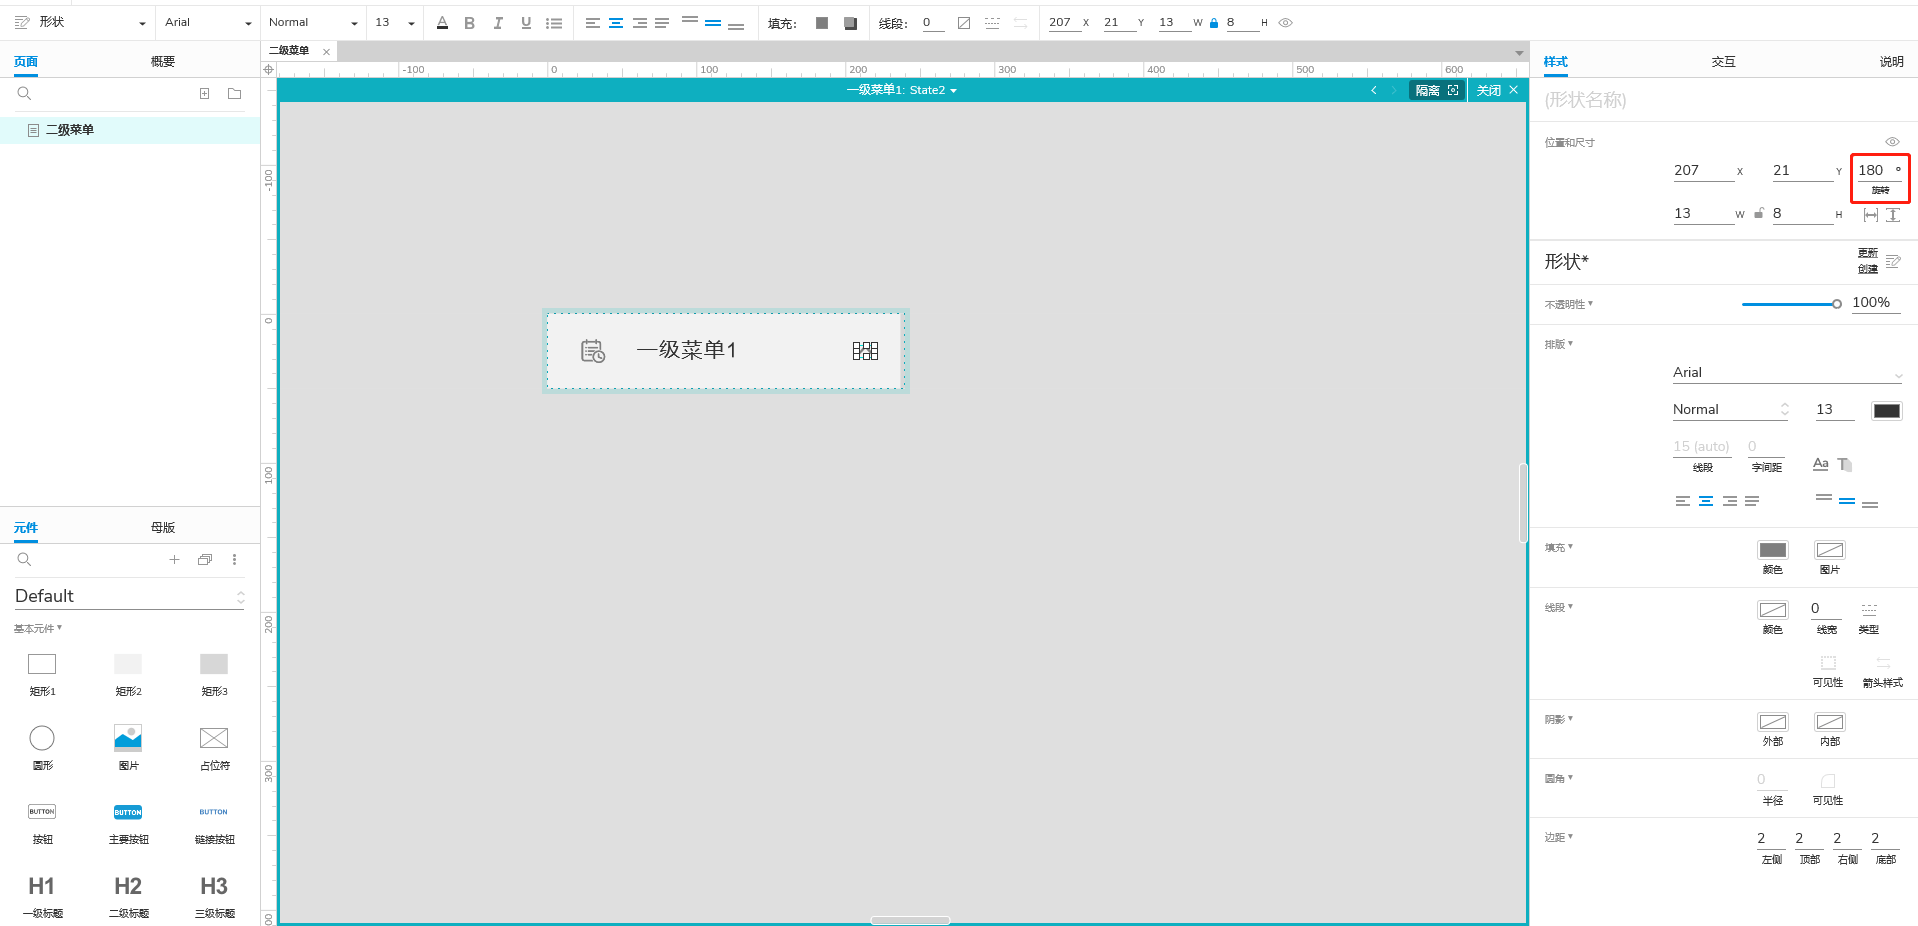Click the 更新 style link
This screenshot has width=1918, height=926.
tap(1868, 254)
